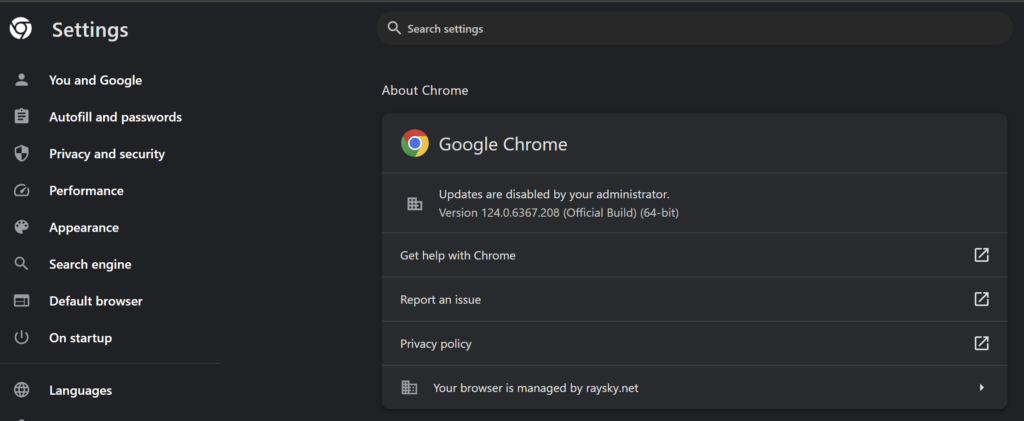
Task: Click the speedometer Performance icon
Action: 21,191
